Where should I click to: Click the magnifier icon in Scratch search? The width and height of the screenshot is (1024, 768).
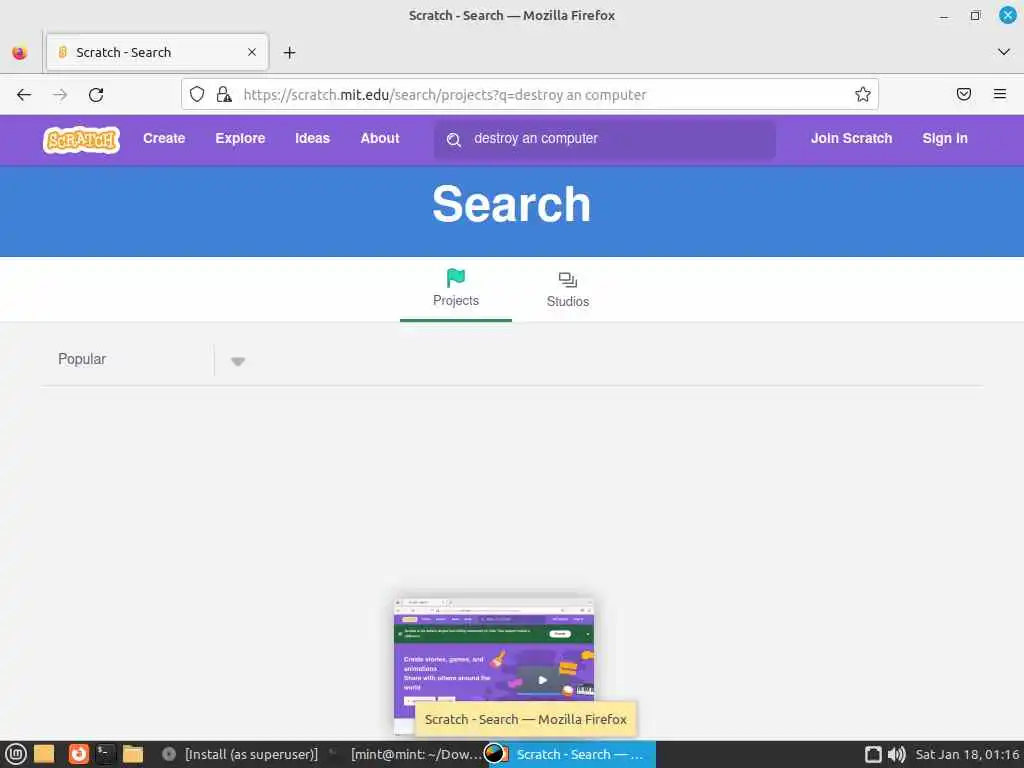[454, 140]
